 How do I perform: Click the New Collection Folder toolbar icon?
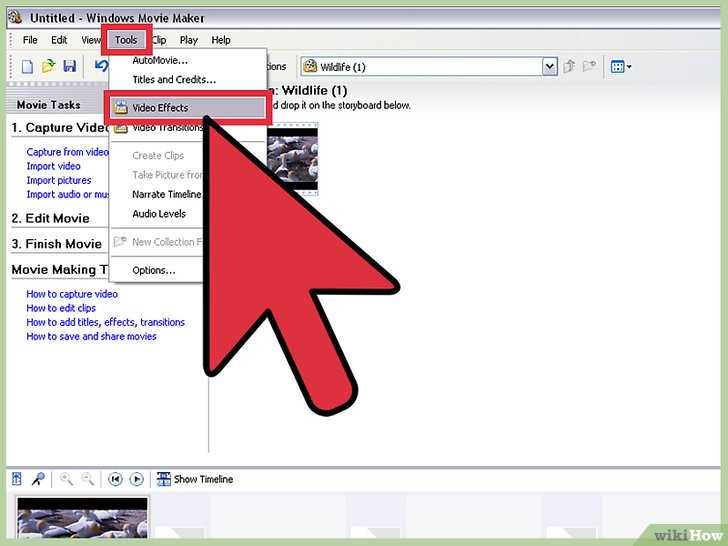pyautogui.click(x=590, y=66)
